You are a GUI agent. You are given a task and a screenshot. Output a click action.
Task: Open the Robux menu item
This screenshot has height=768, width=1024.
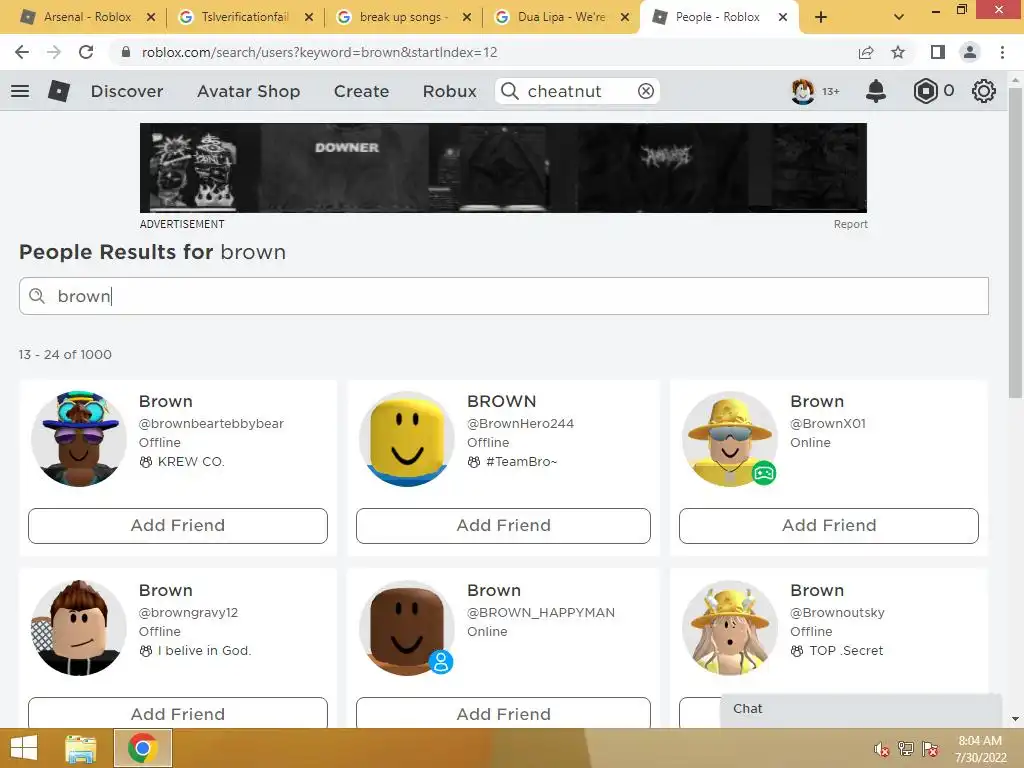tap(449, 91)
